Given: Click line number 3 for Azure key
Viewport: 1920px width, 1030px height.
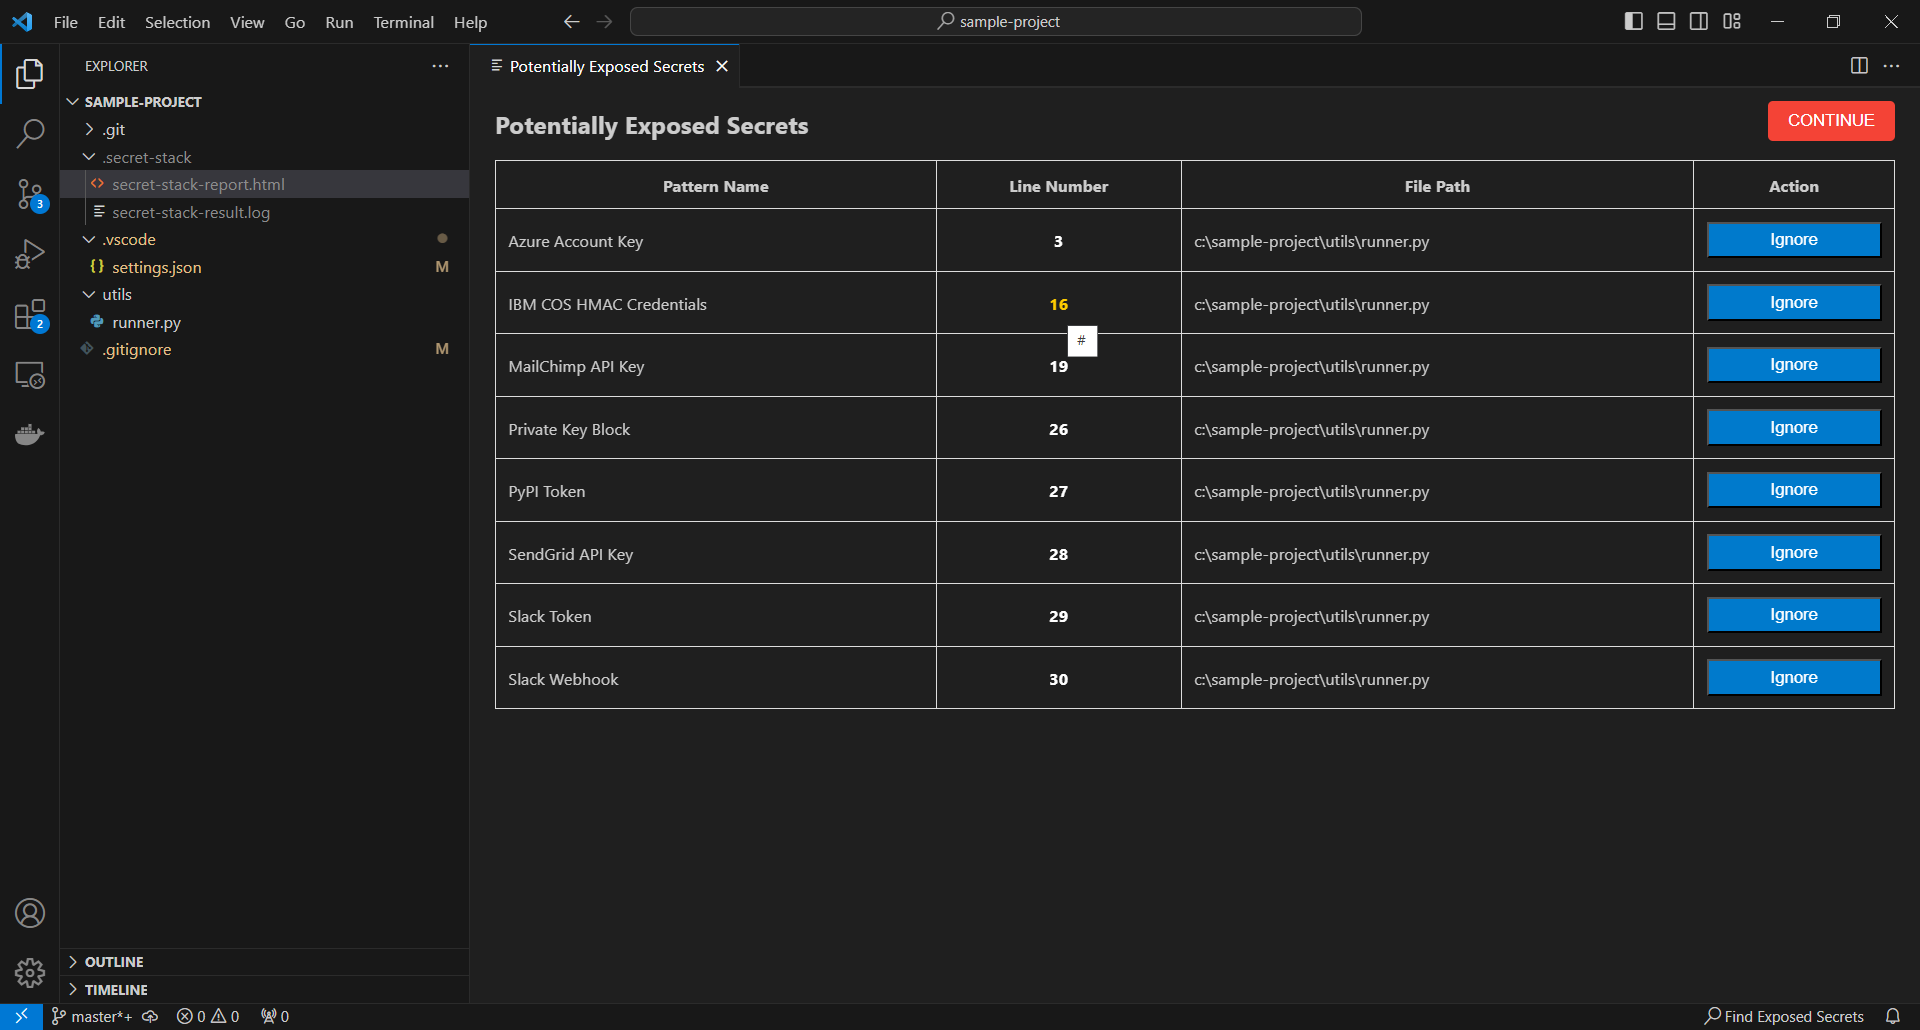Looking at the screenshot, I should [x=1058, y=241].
